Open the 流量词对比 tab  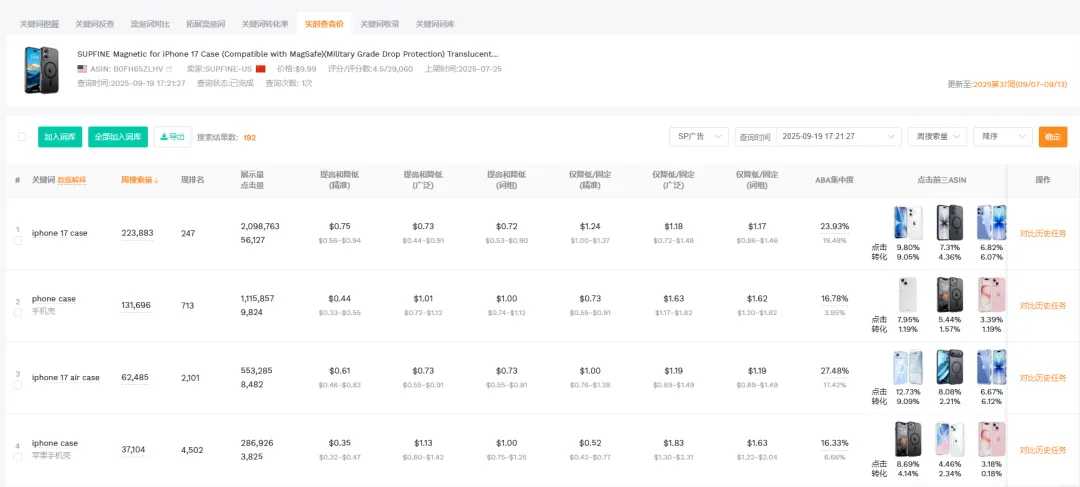(150, 24)
